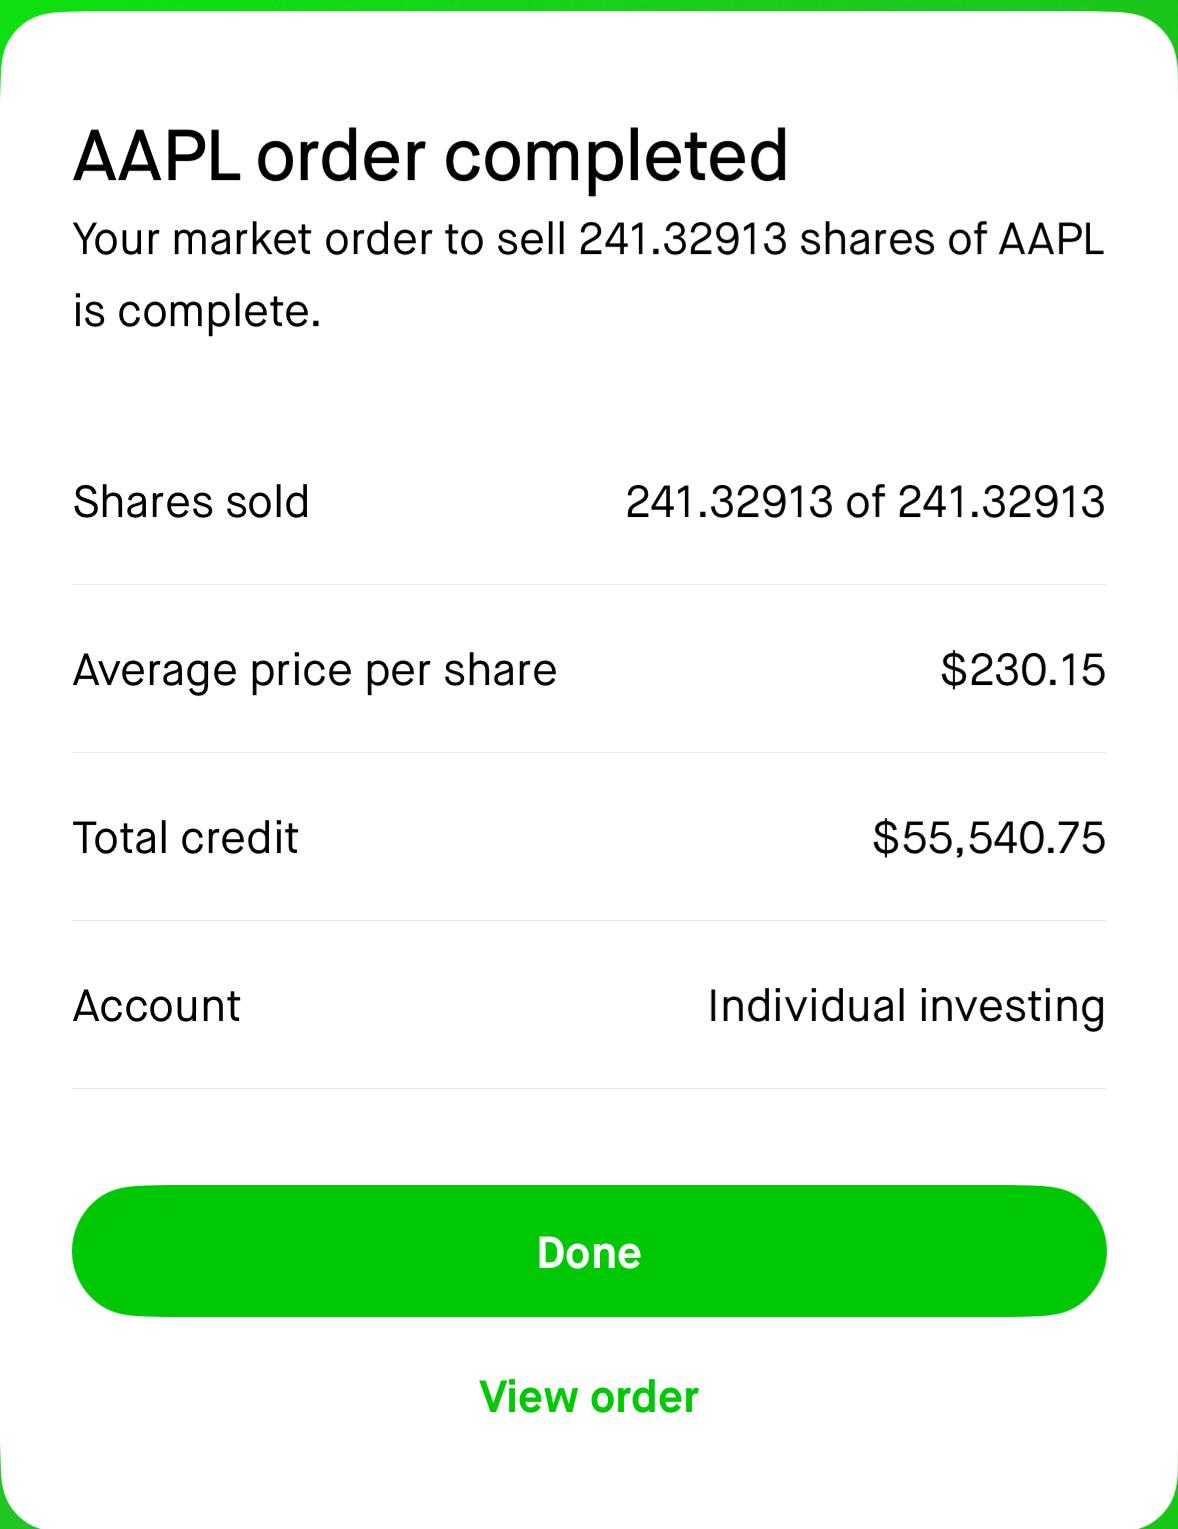1178x1529 pixels.
Task: Click the 'Average price per share' label
Action: tap(315, 671)
